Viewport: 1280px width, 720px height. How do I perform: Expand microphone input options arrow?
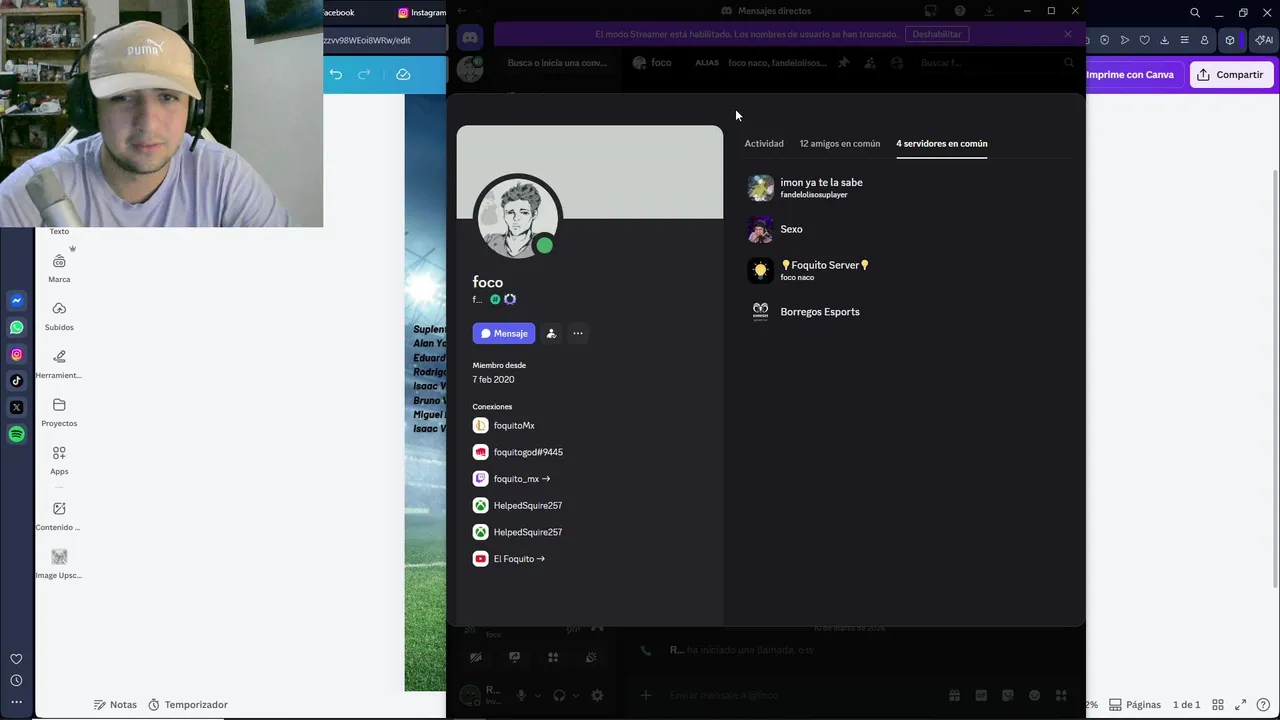[538, 695]
